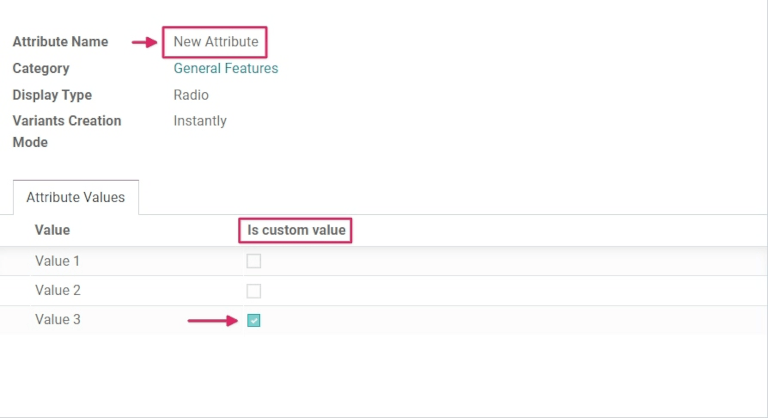The width and height of the screenshot is (768, 418).
Task: Select the Value 3 row
Action: click(x=58, y=320)
